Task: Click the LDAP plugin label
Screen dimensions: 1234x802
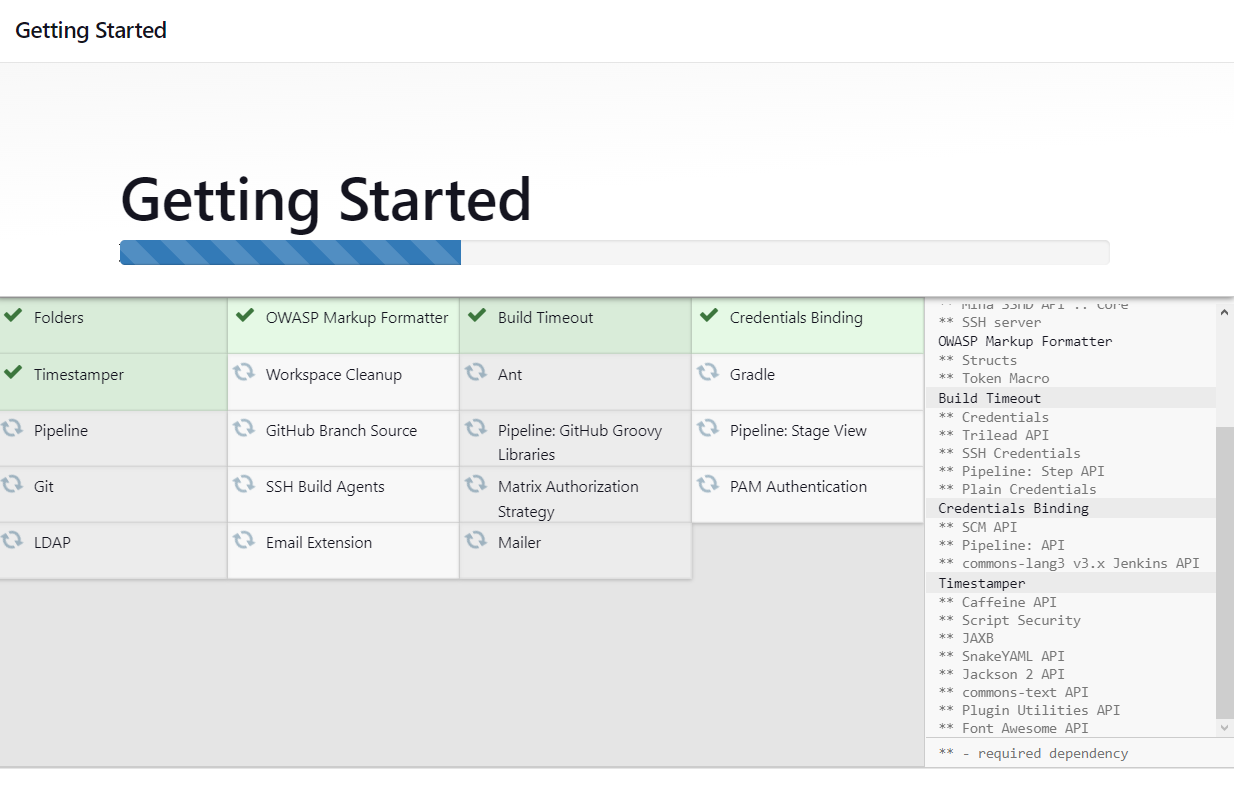Action: point(52,543)
